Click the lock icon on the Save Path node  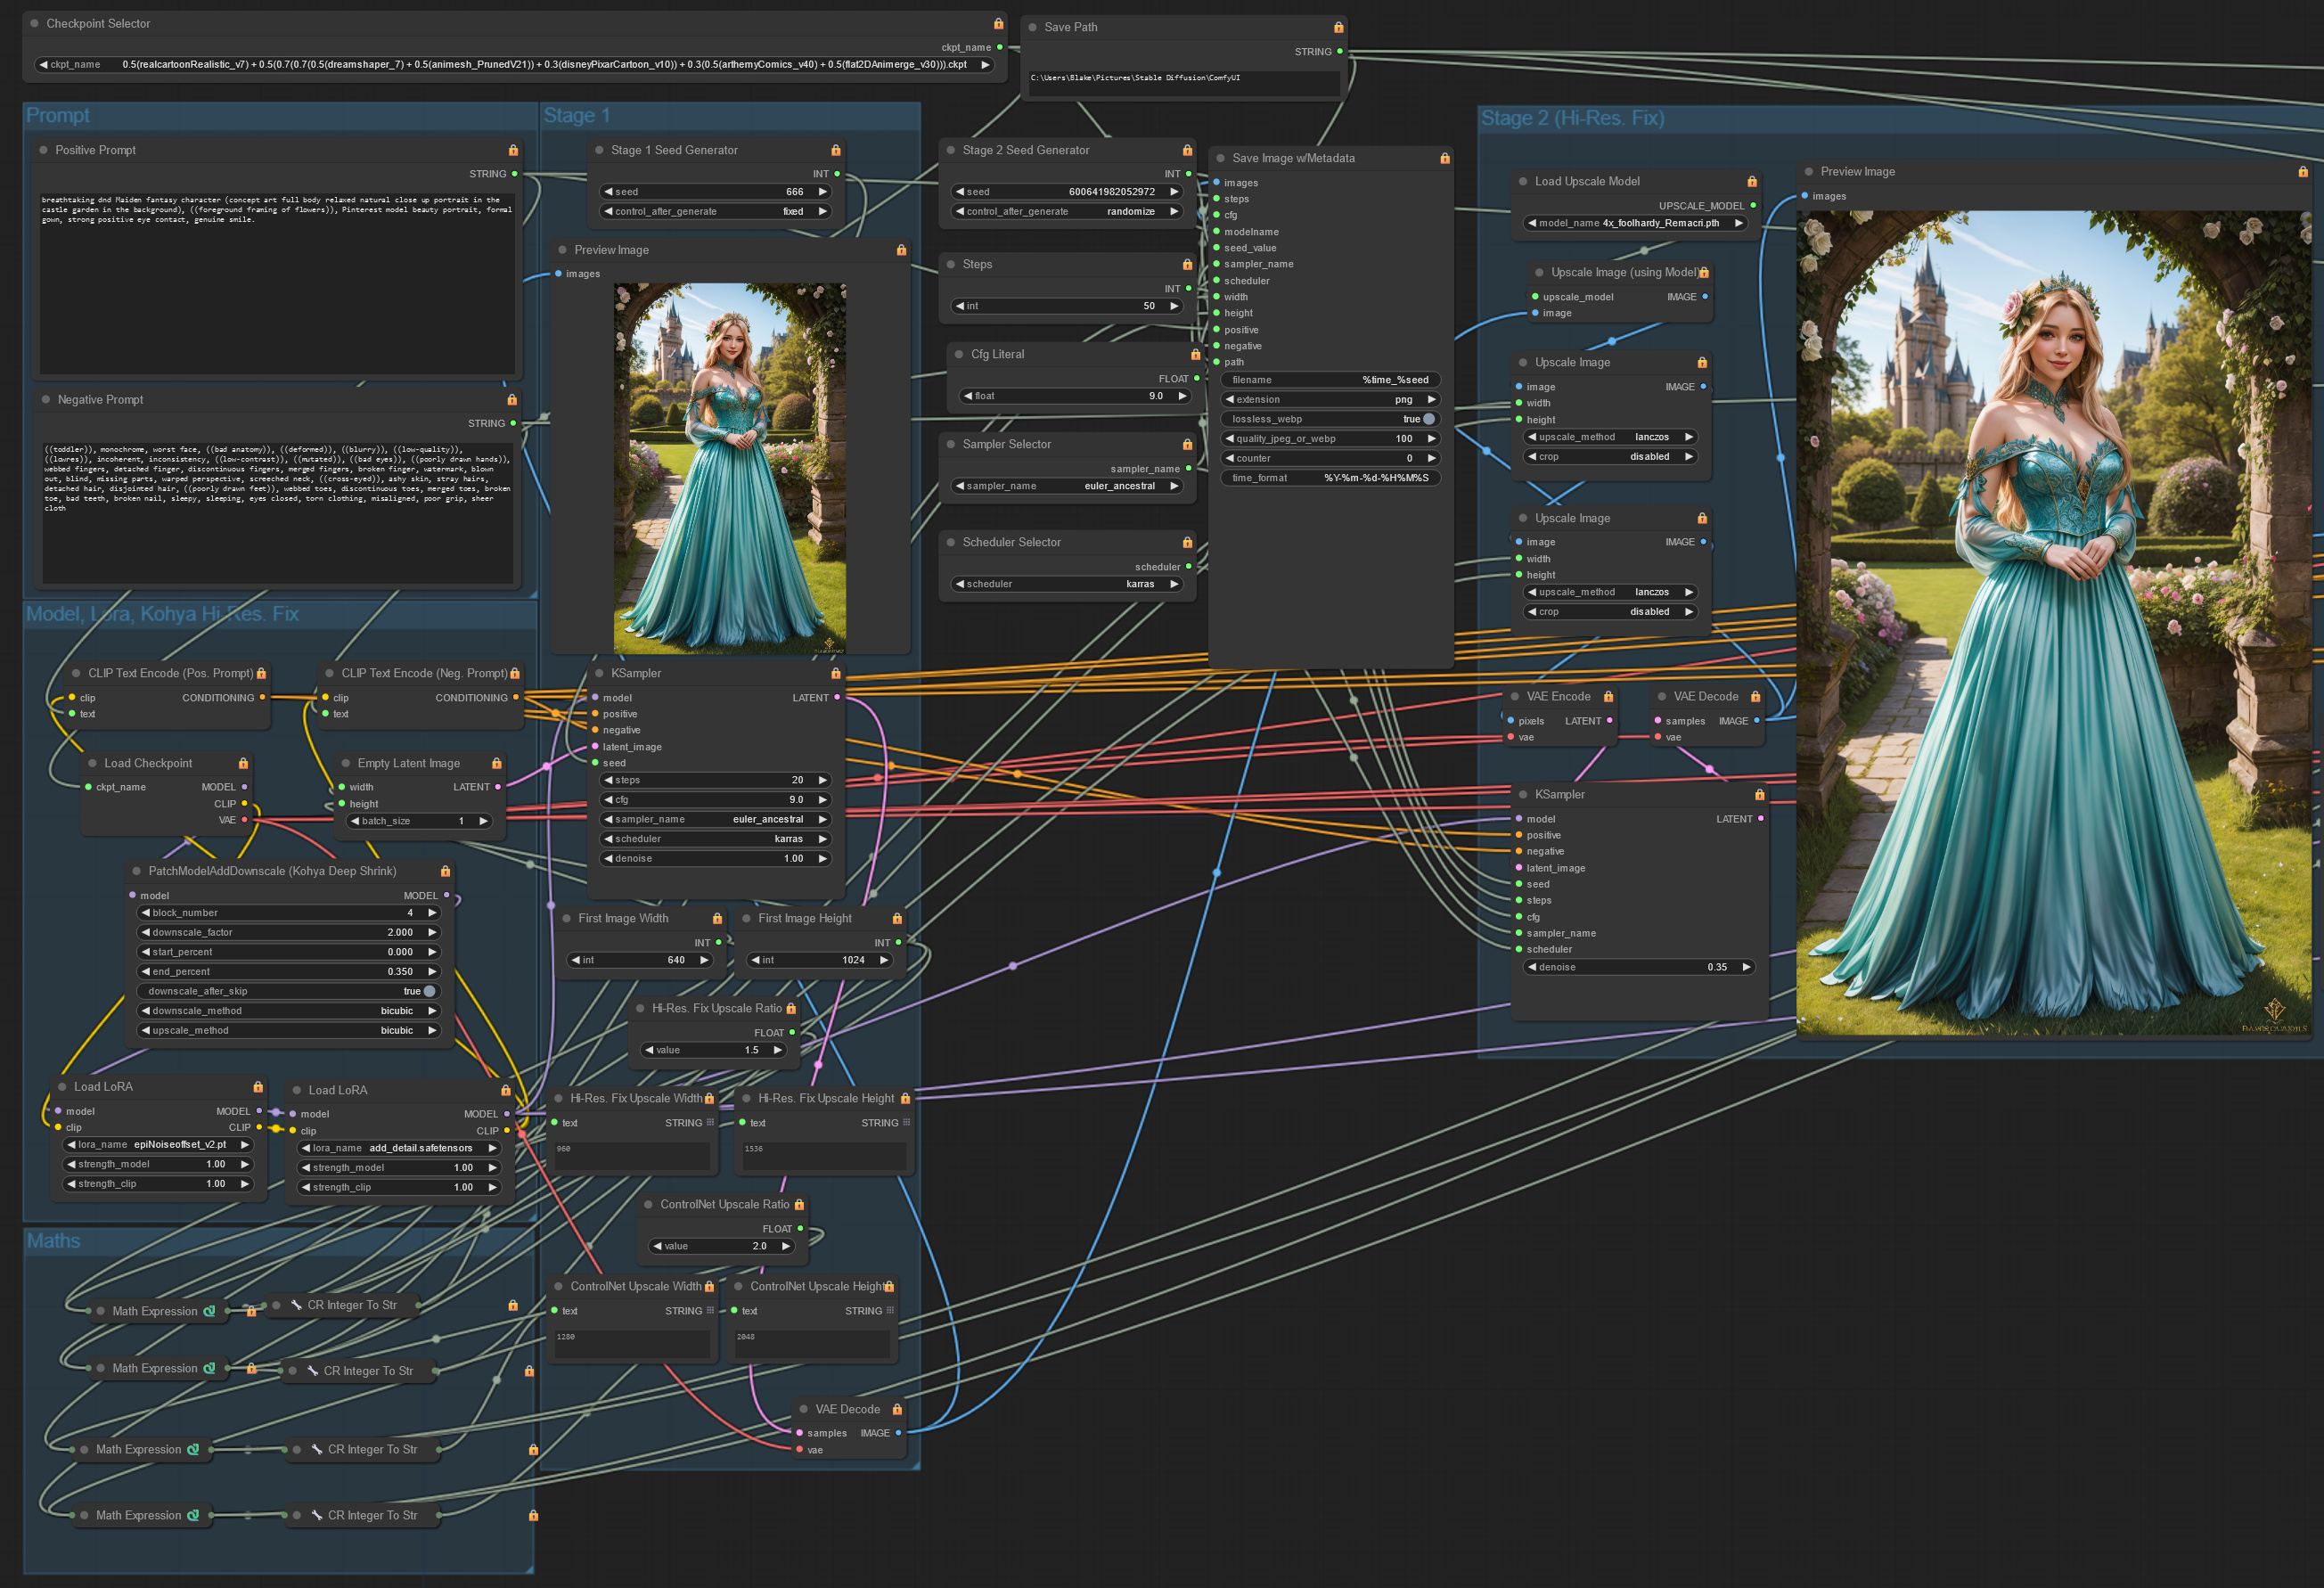(x=1338, y=27)
